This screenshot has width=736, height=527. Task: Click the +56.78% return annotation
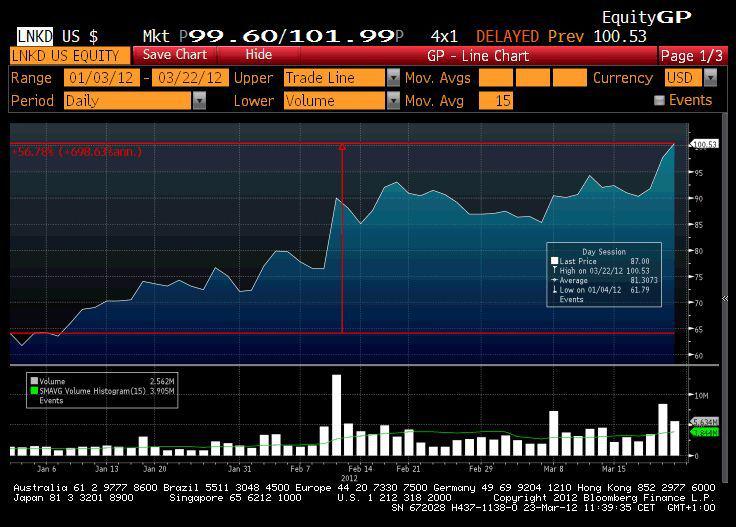point(77,152)
